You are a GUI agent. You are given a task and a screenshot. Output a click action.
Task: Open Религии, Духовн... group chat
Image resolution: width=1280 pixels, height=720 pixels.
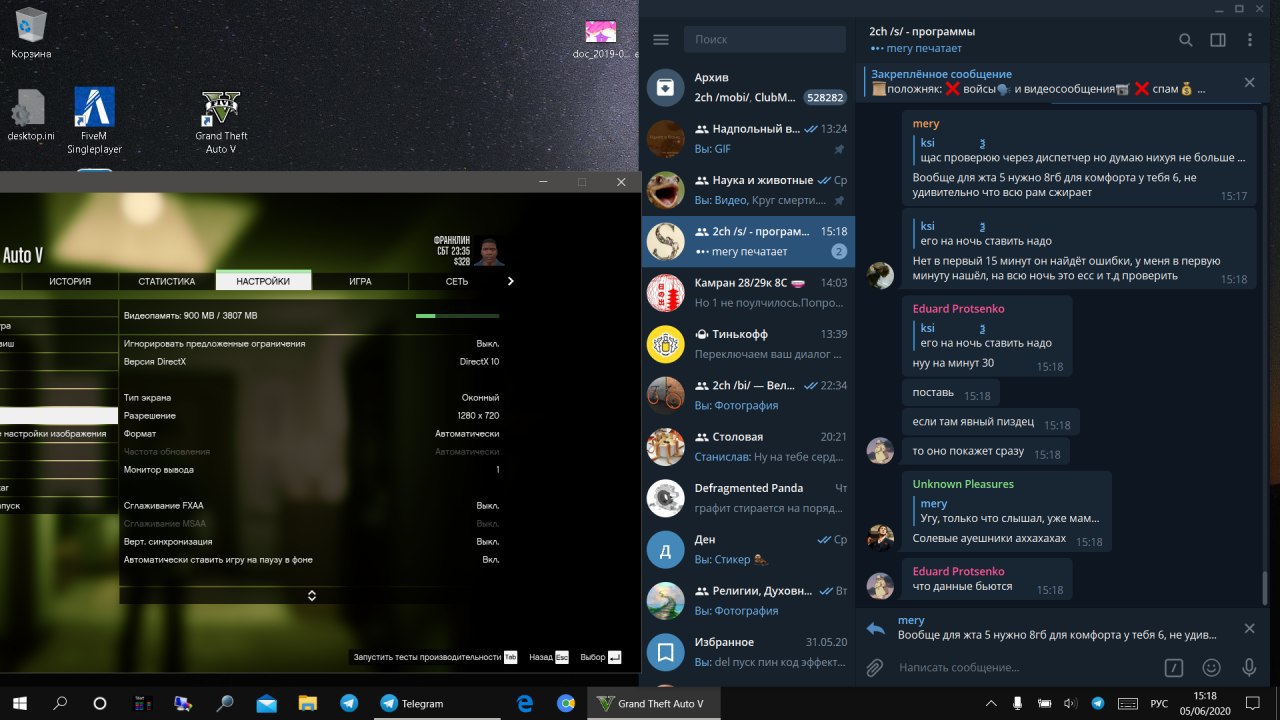748,600
